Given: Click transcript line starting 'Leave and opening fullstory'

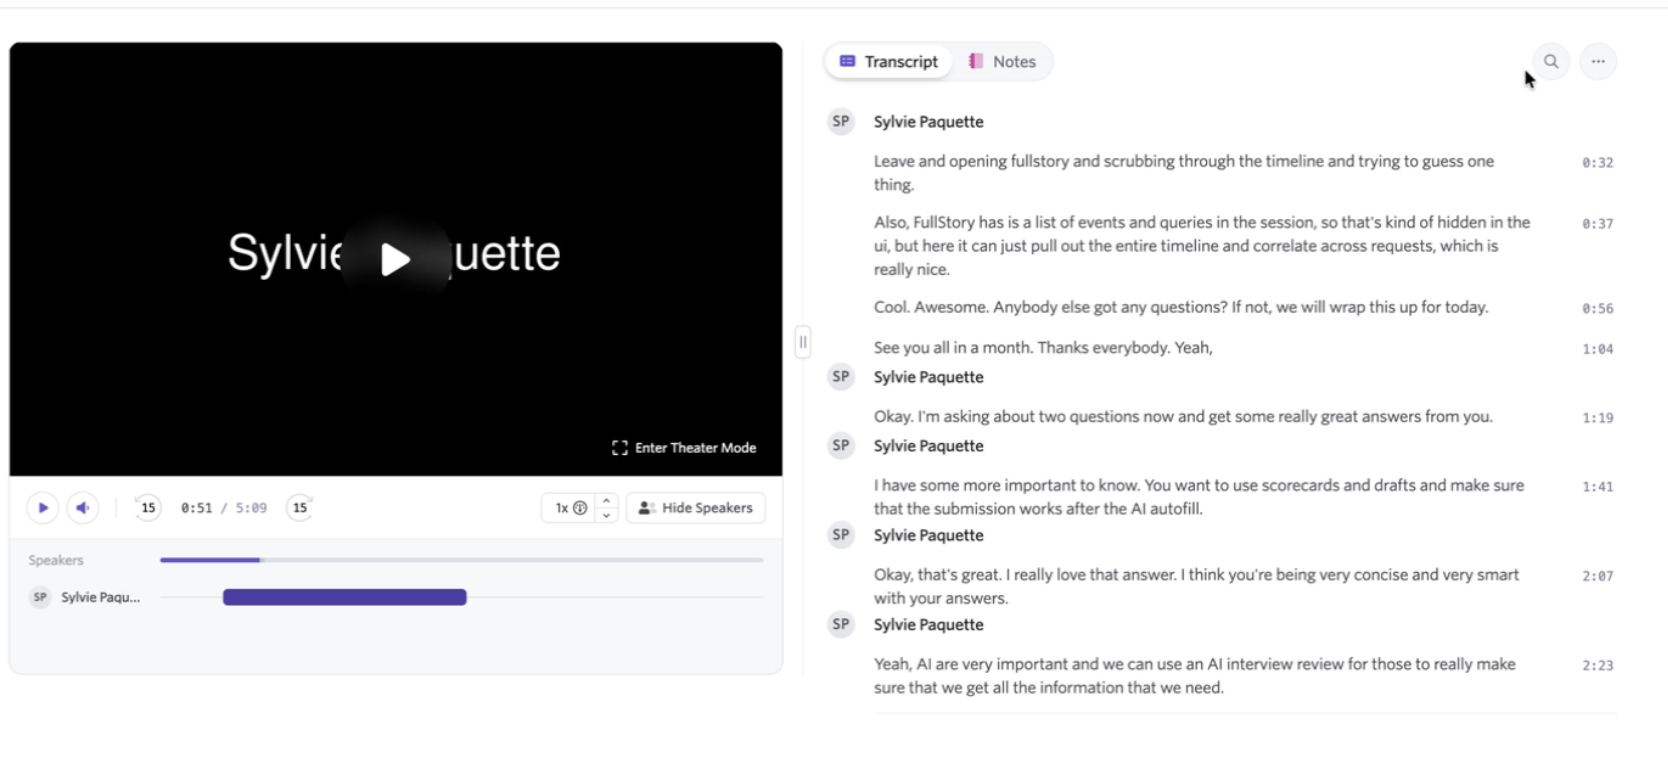Looking at the screenshot, I should click(1184, 173).
